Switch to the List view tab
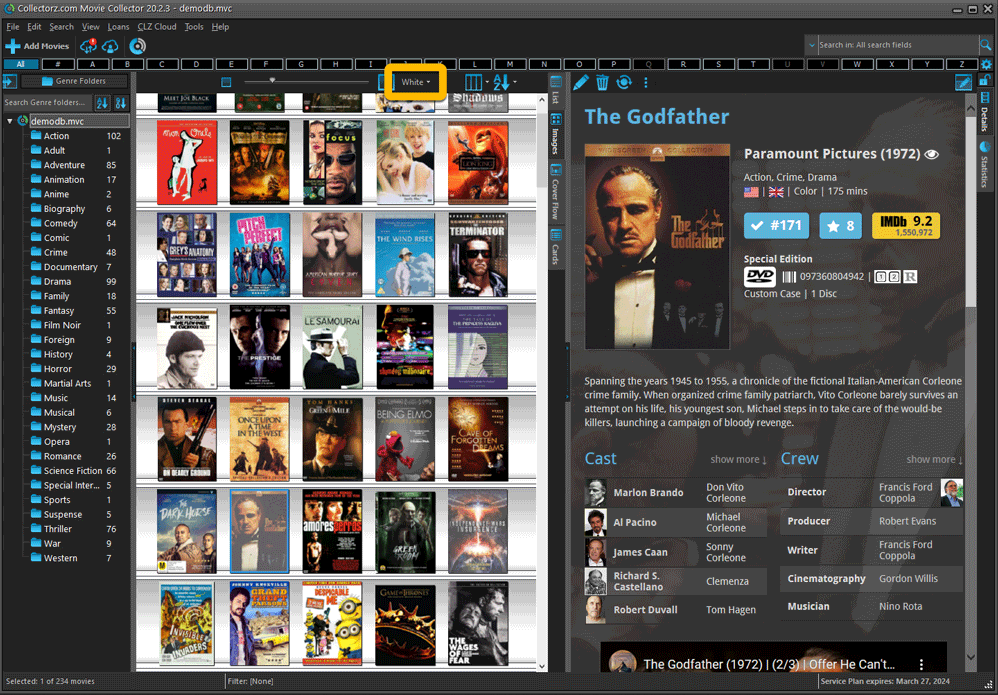This screenshot has width=998, height=695. tap(556, 90)
